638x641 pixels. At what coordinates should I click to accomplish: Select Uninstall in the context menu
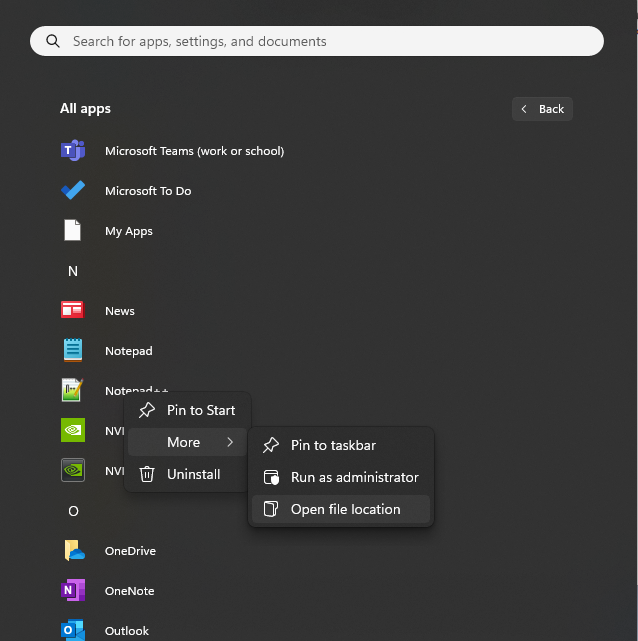187,474
